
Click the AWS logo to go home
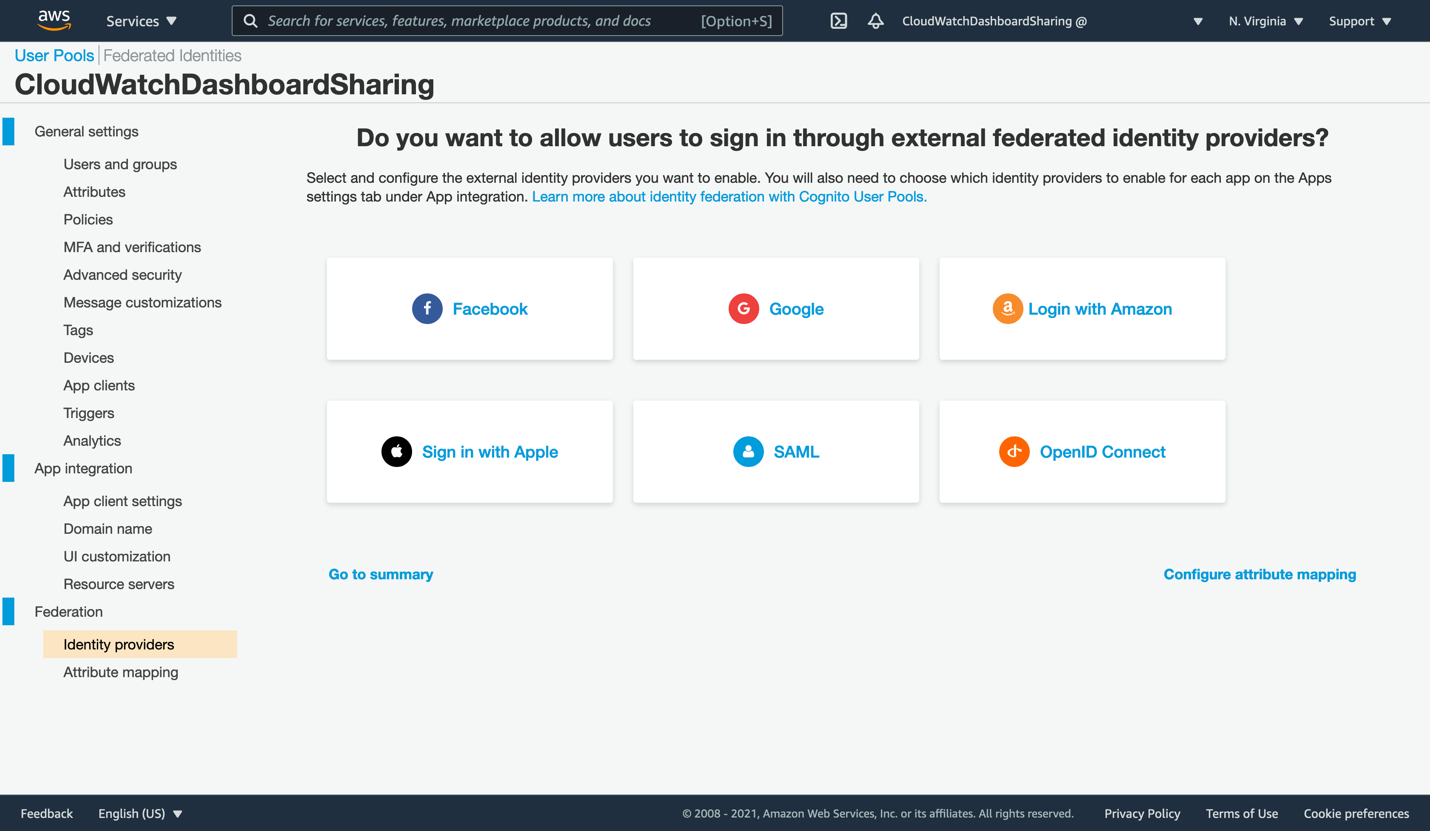click(54, 20)
